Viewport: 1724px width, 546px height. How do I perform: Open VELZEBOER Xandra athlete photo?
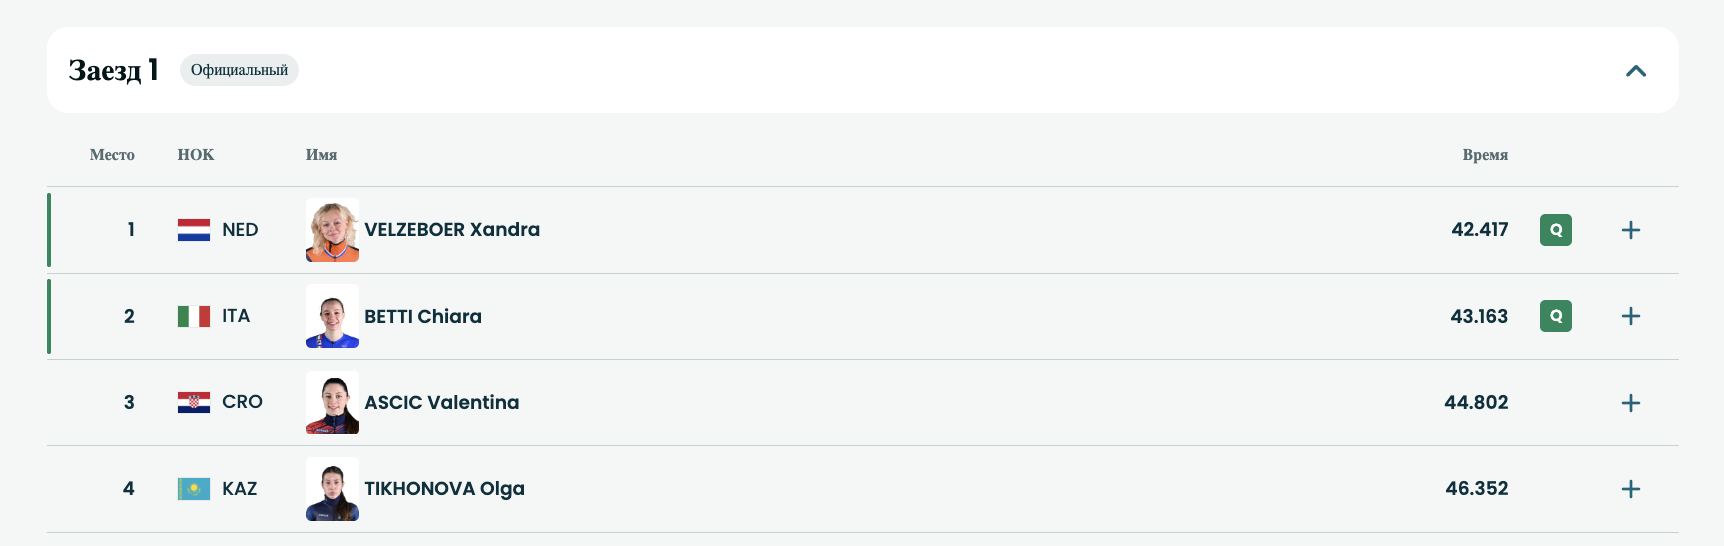coord(332,230)
